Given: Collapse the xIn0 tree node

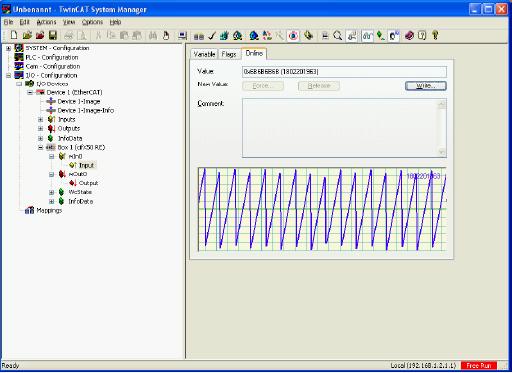Looking at the screenshot, I should tap(52, 156).
